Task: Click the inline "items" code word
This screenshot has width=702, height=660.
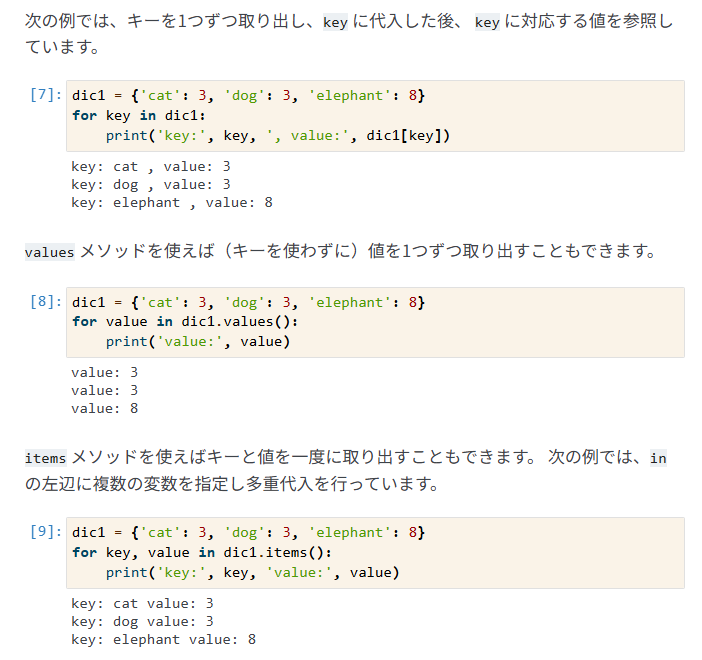Action: (46, 459)
